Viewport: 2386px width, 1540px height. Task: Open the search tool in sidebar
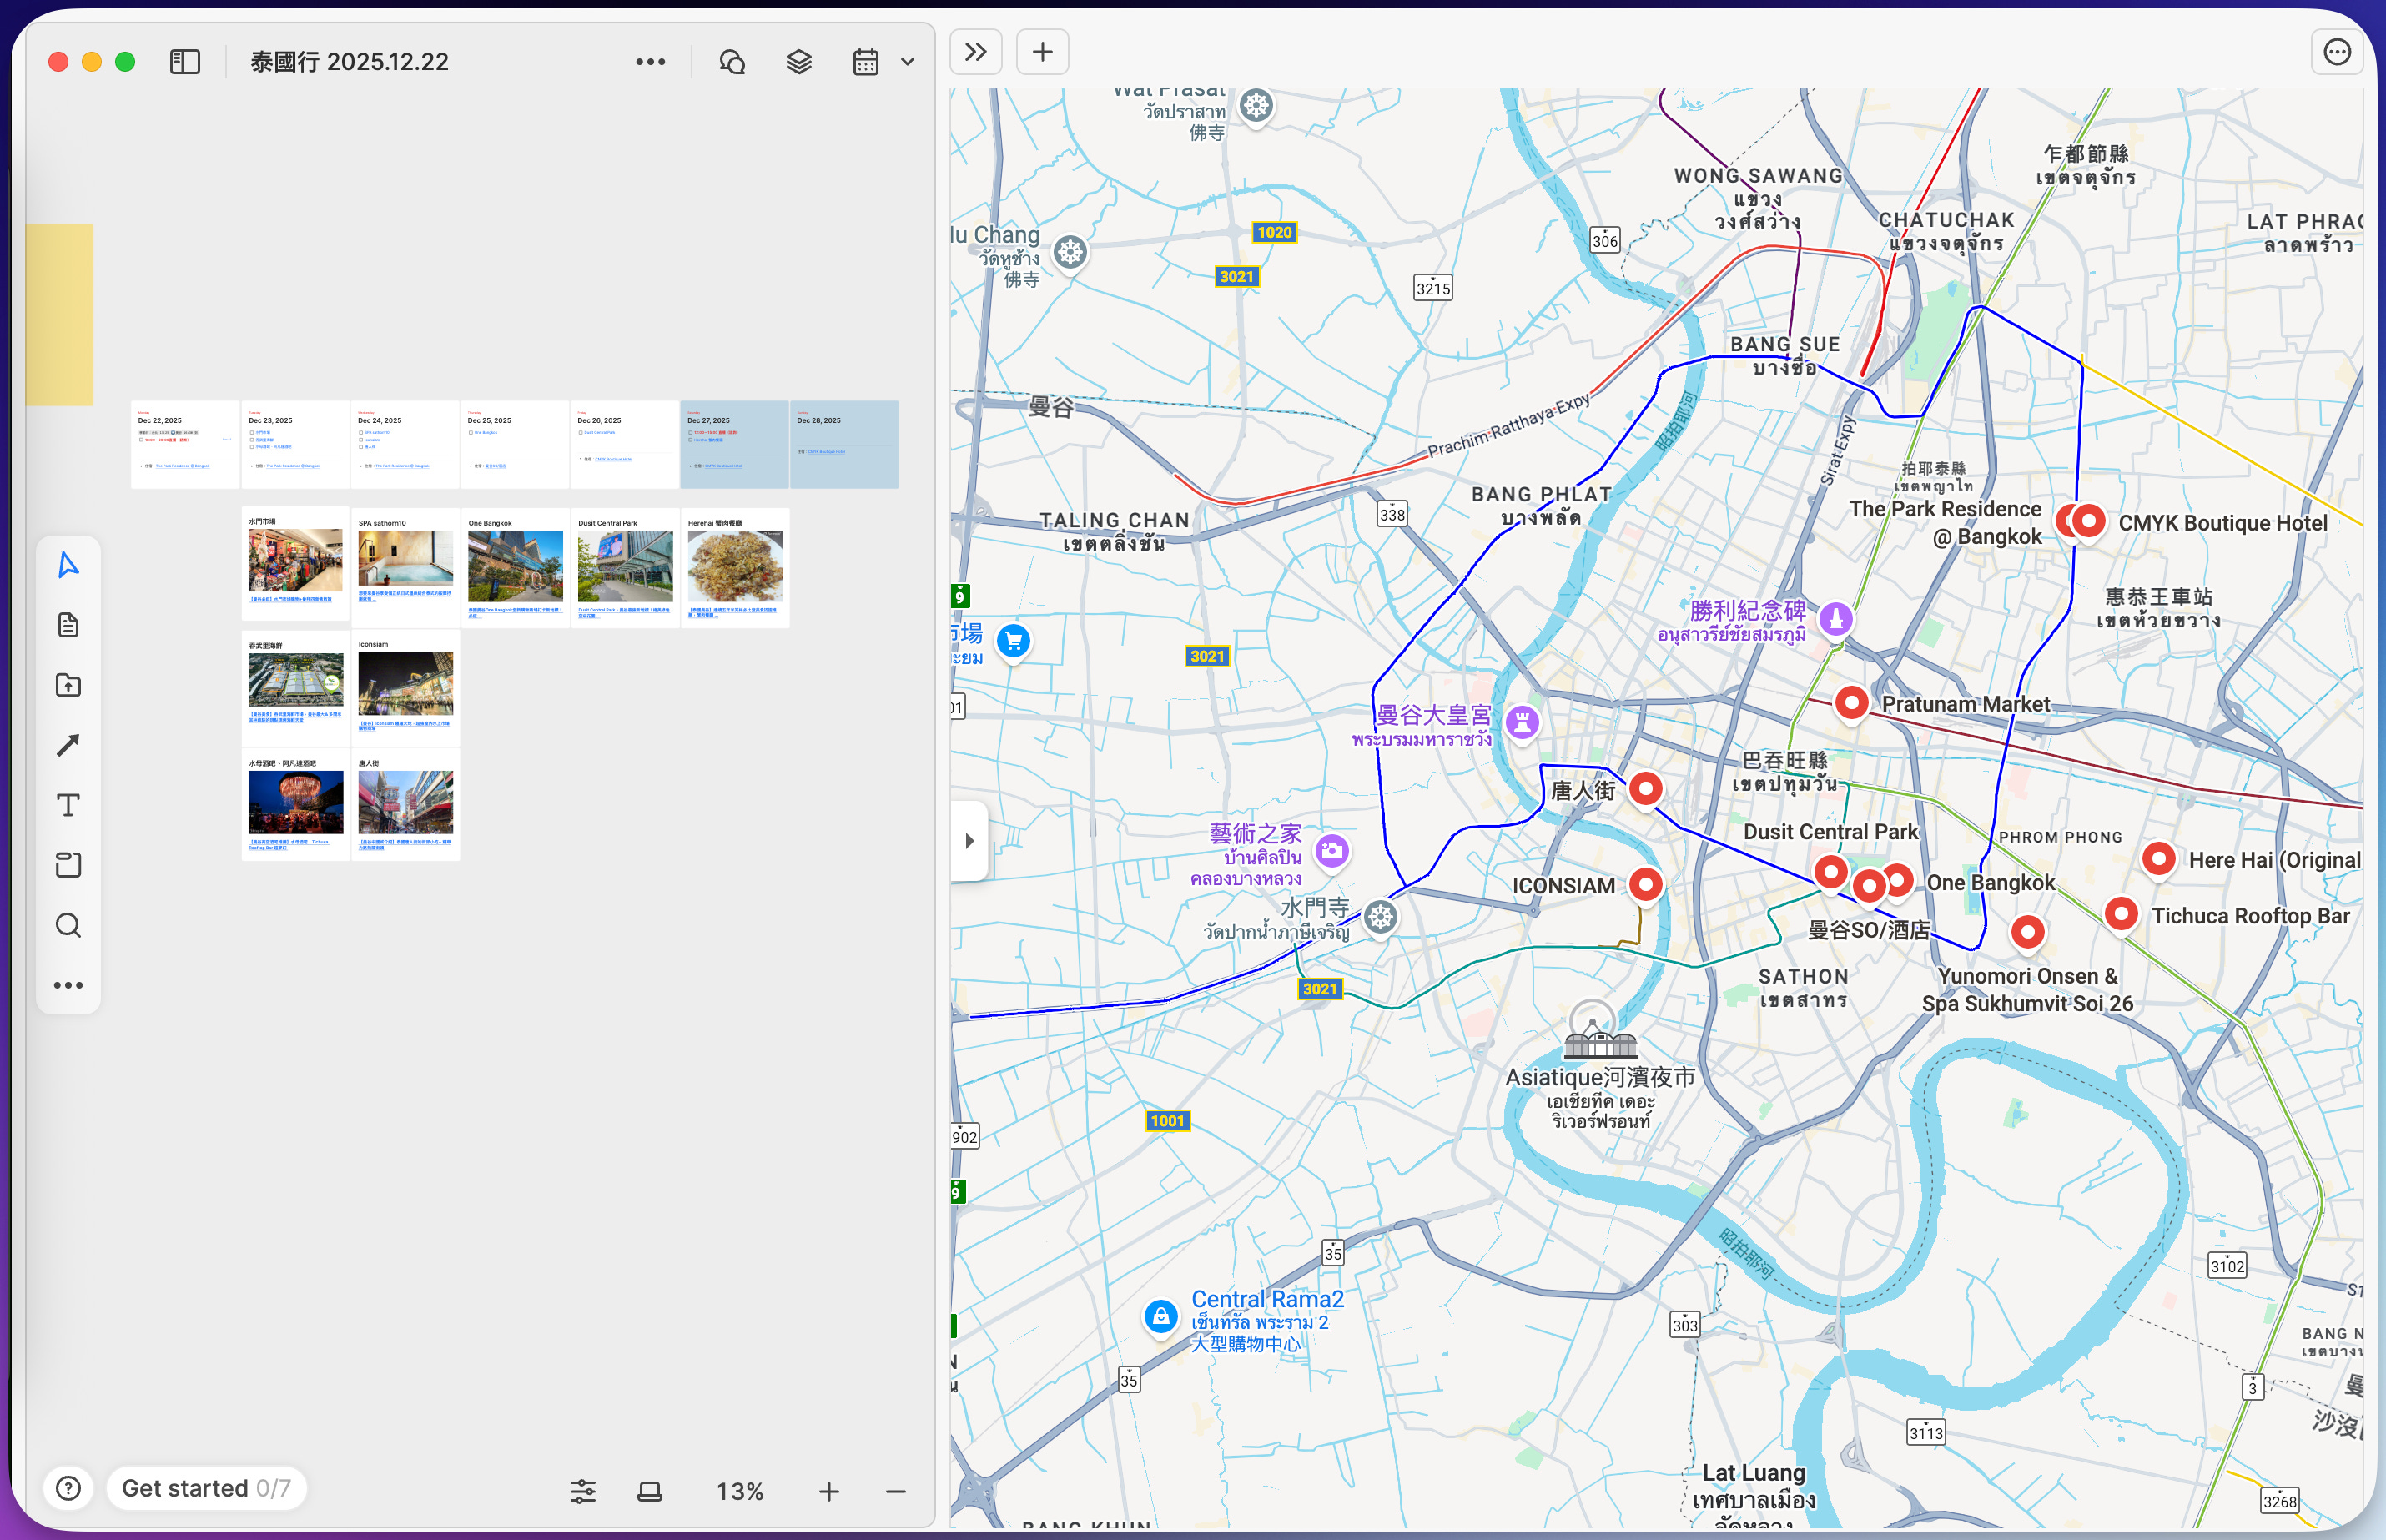point(68,925)
